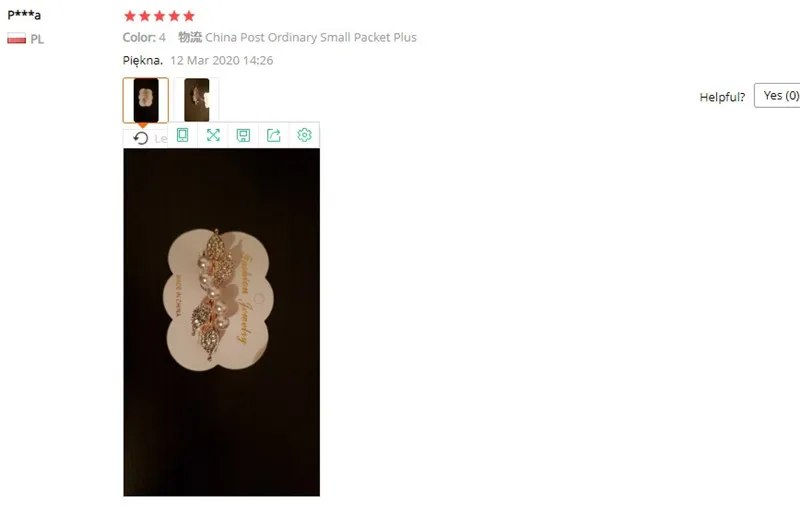Screen dimensions: 800x512
Task: Select the second review photo thumbnail
Action: point(196,100)
